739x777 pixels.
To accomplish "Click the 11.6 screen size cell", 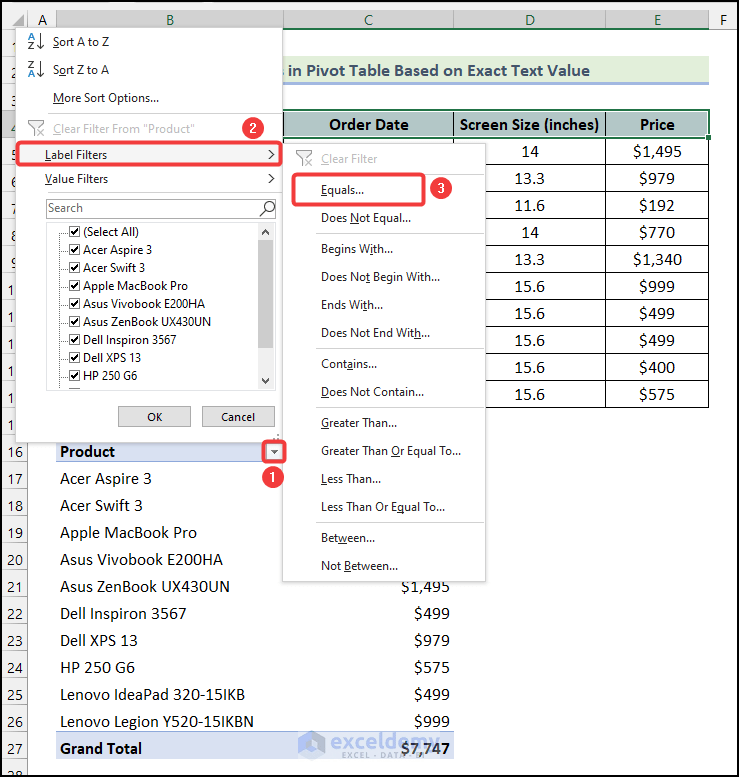I will [545, 205].
